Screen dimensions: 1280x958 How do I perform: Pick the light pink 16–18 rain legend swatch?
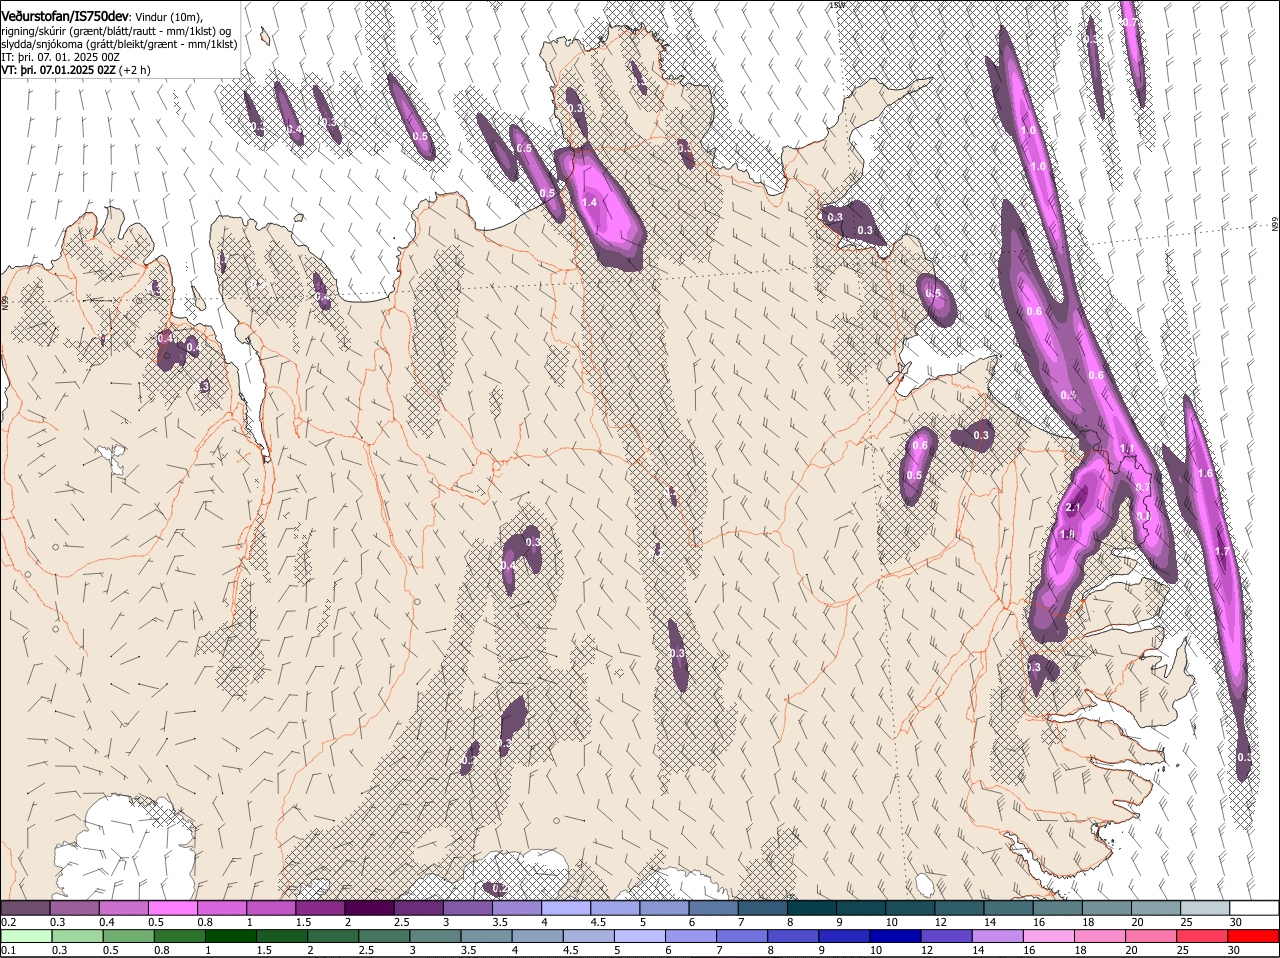pos(1049,936)
